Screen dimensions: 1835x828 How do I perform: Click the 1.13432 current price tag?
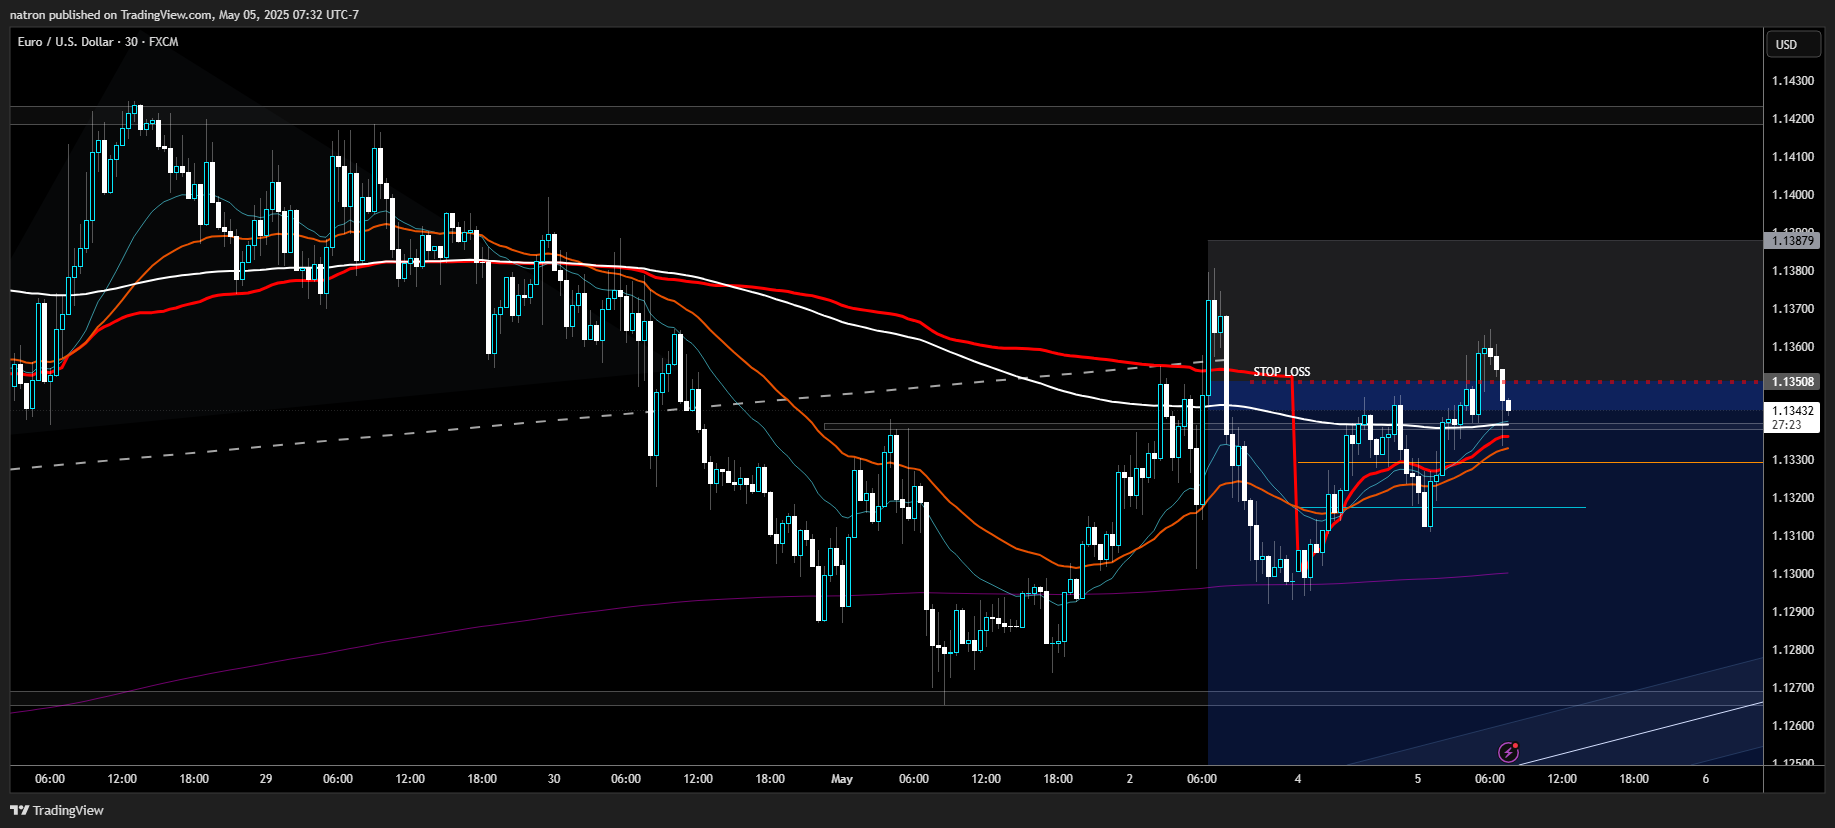pyautogui.click(x=1792, y=411)
